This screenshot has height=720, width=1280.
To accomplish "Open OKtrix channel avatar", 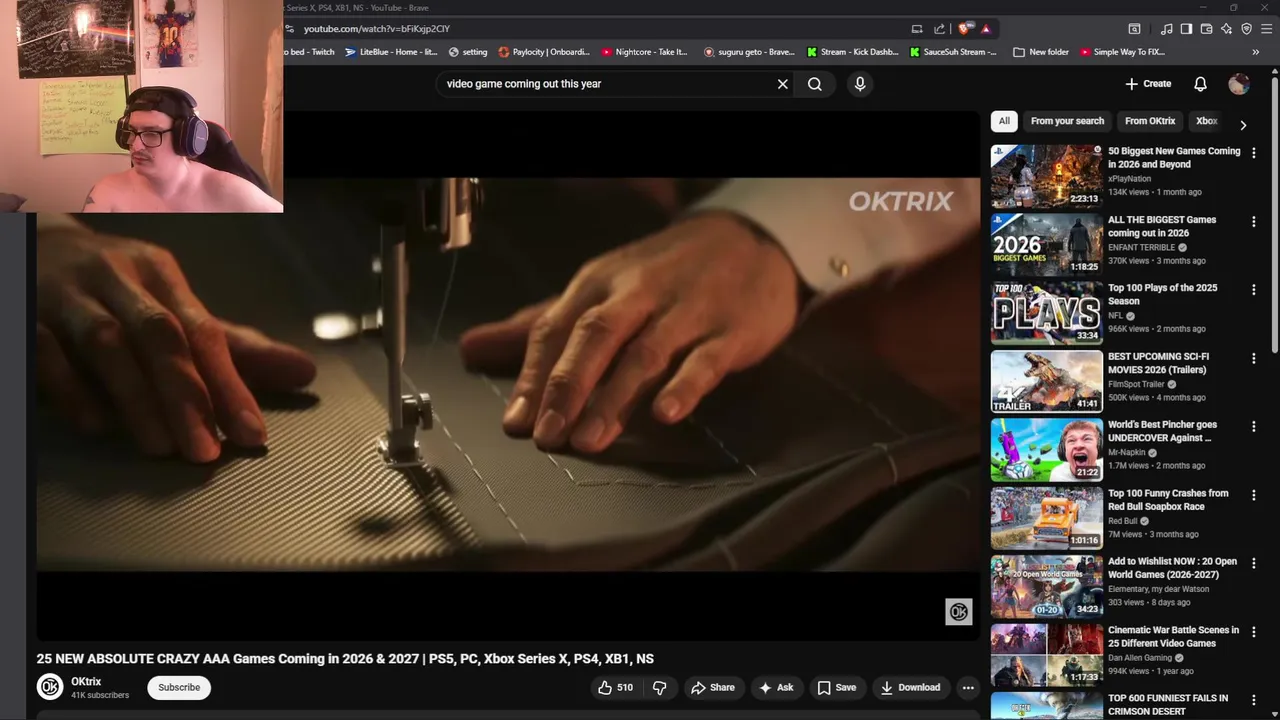I will pyautogui.click(x=50, y=687).
